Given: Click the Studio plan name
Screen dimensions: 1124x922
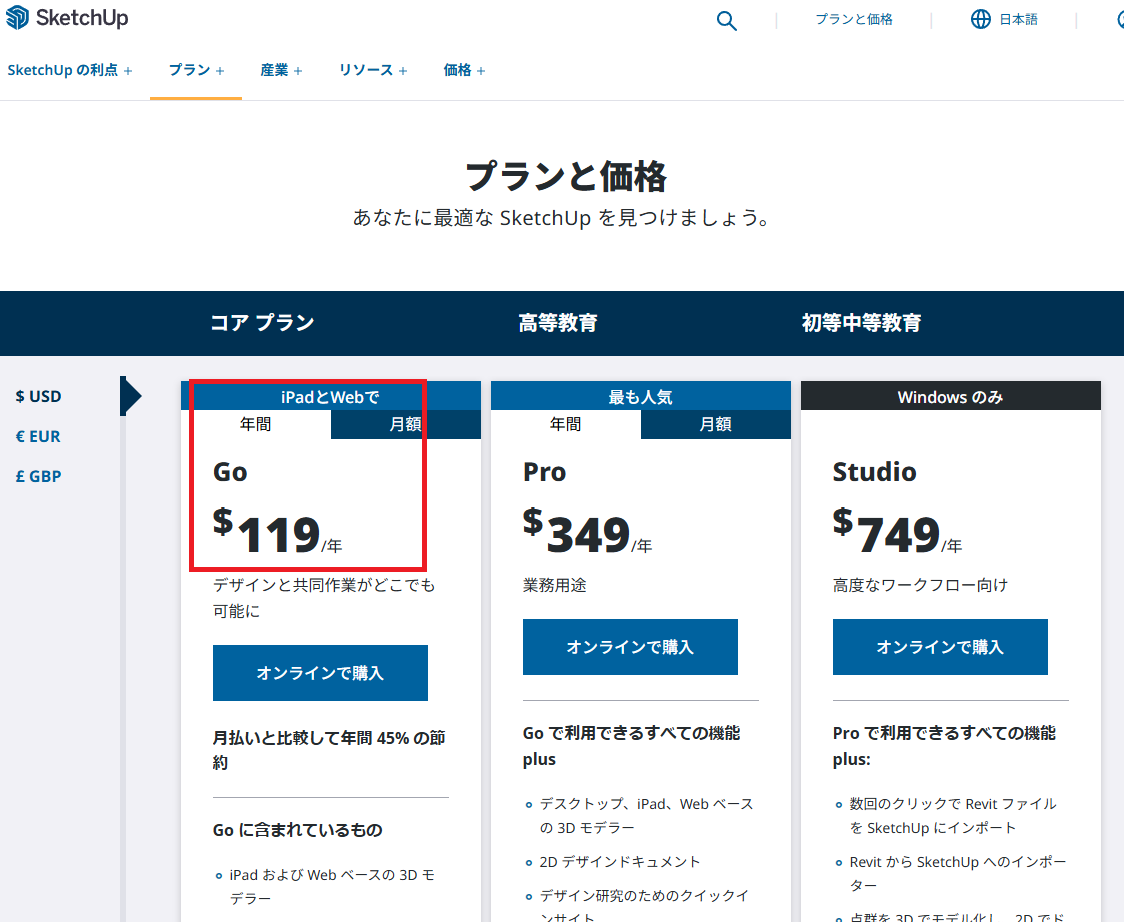Looking at the screenshot, I should (x=875, y=472).
